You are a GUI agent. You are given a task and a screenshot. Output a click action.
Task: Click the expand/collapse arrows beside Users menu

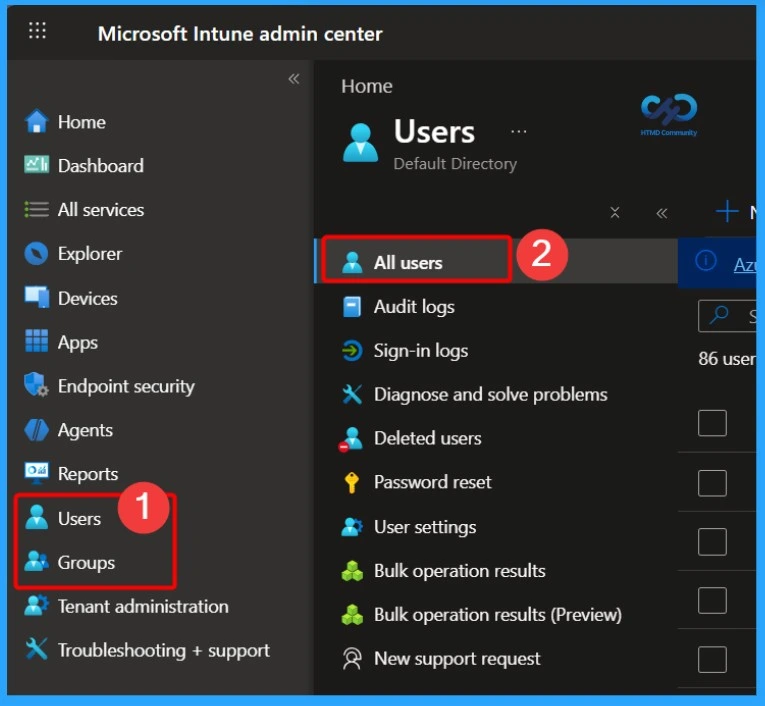(x=615, y=213)
